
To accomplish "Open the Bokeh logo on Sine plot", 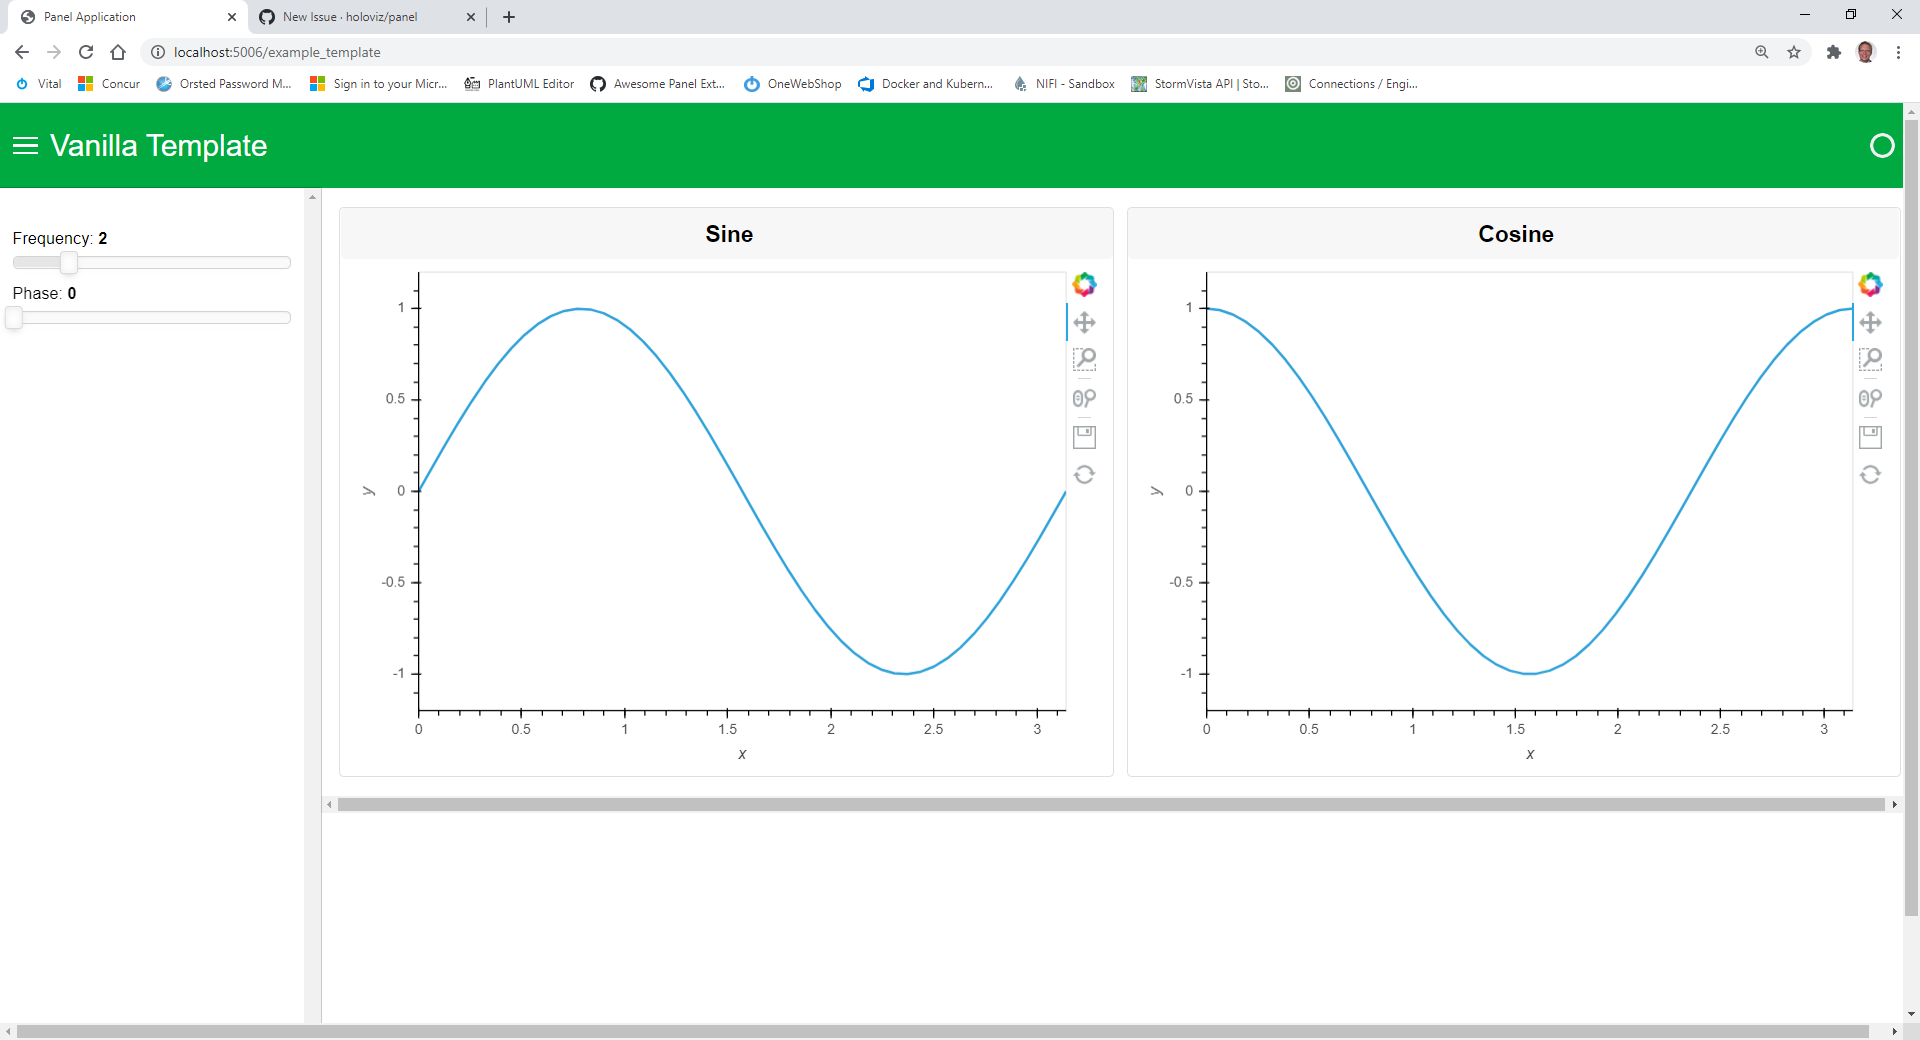I will click(x=1084, y=285).
